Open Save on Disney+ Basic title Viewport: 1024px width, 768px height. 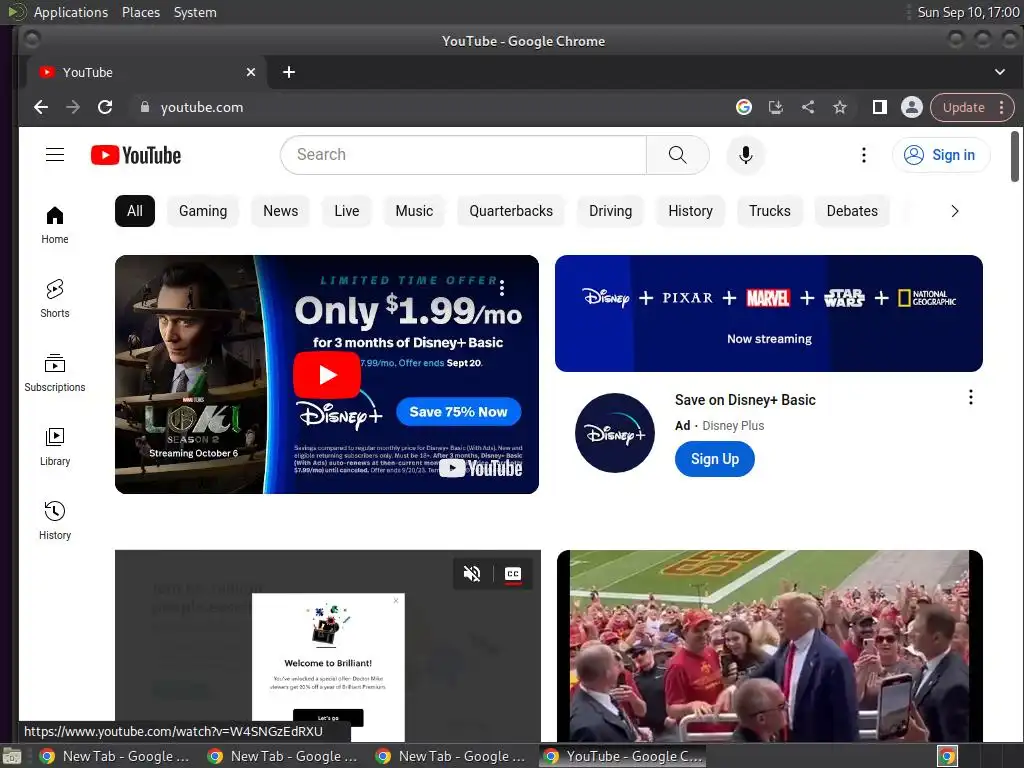point(745,400)
